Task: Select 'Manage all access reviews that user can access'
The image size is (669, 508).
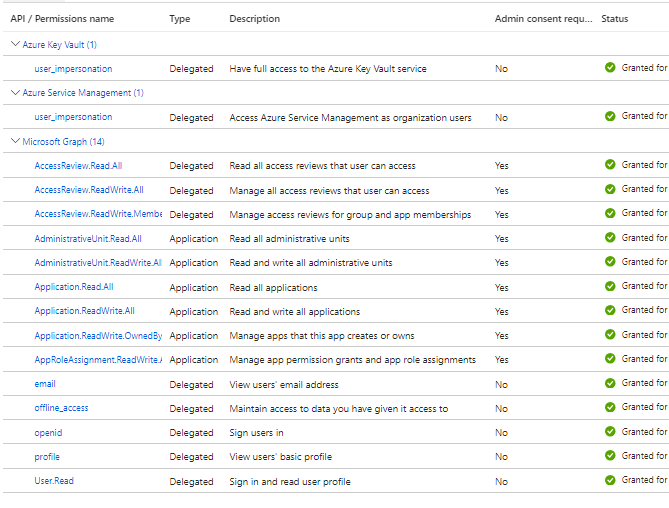Action: click(329, 191)
